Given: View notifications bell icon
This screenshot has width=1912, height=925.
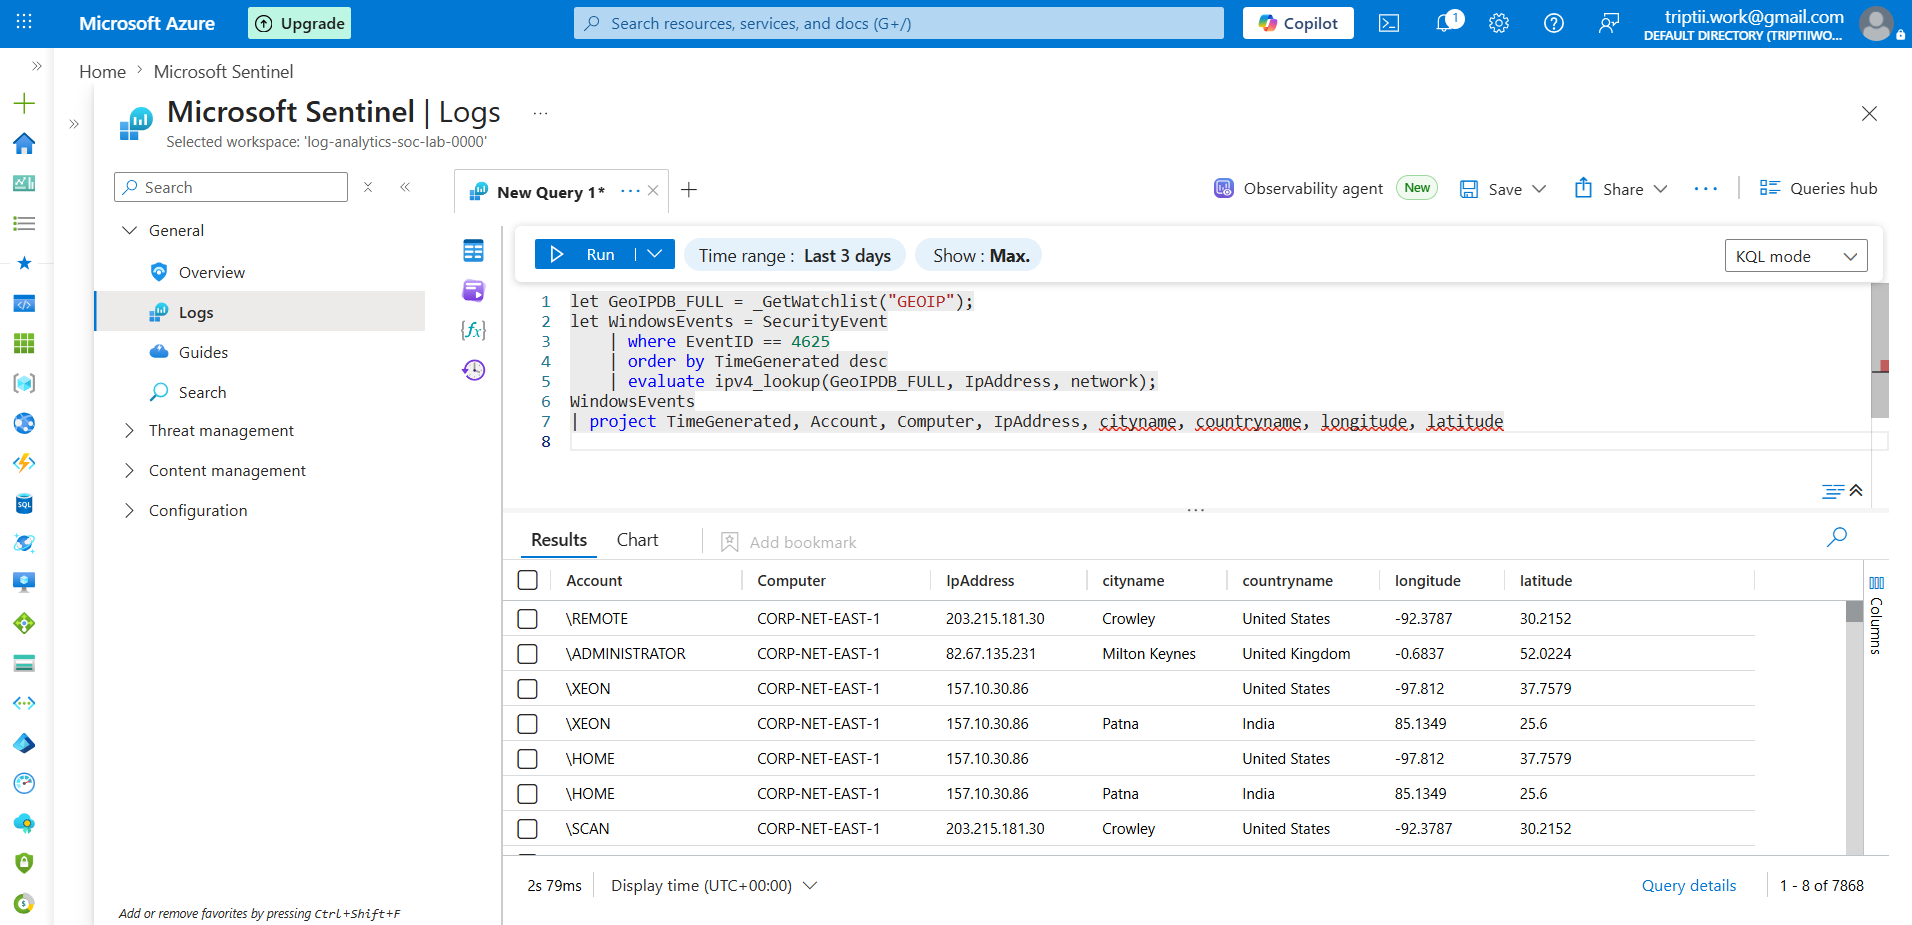Looking at the screenshot, I should coord(1447,22).
